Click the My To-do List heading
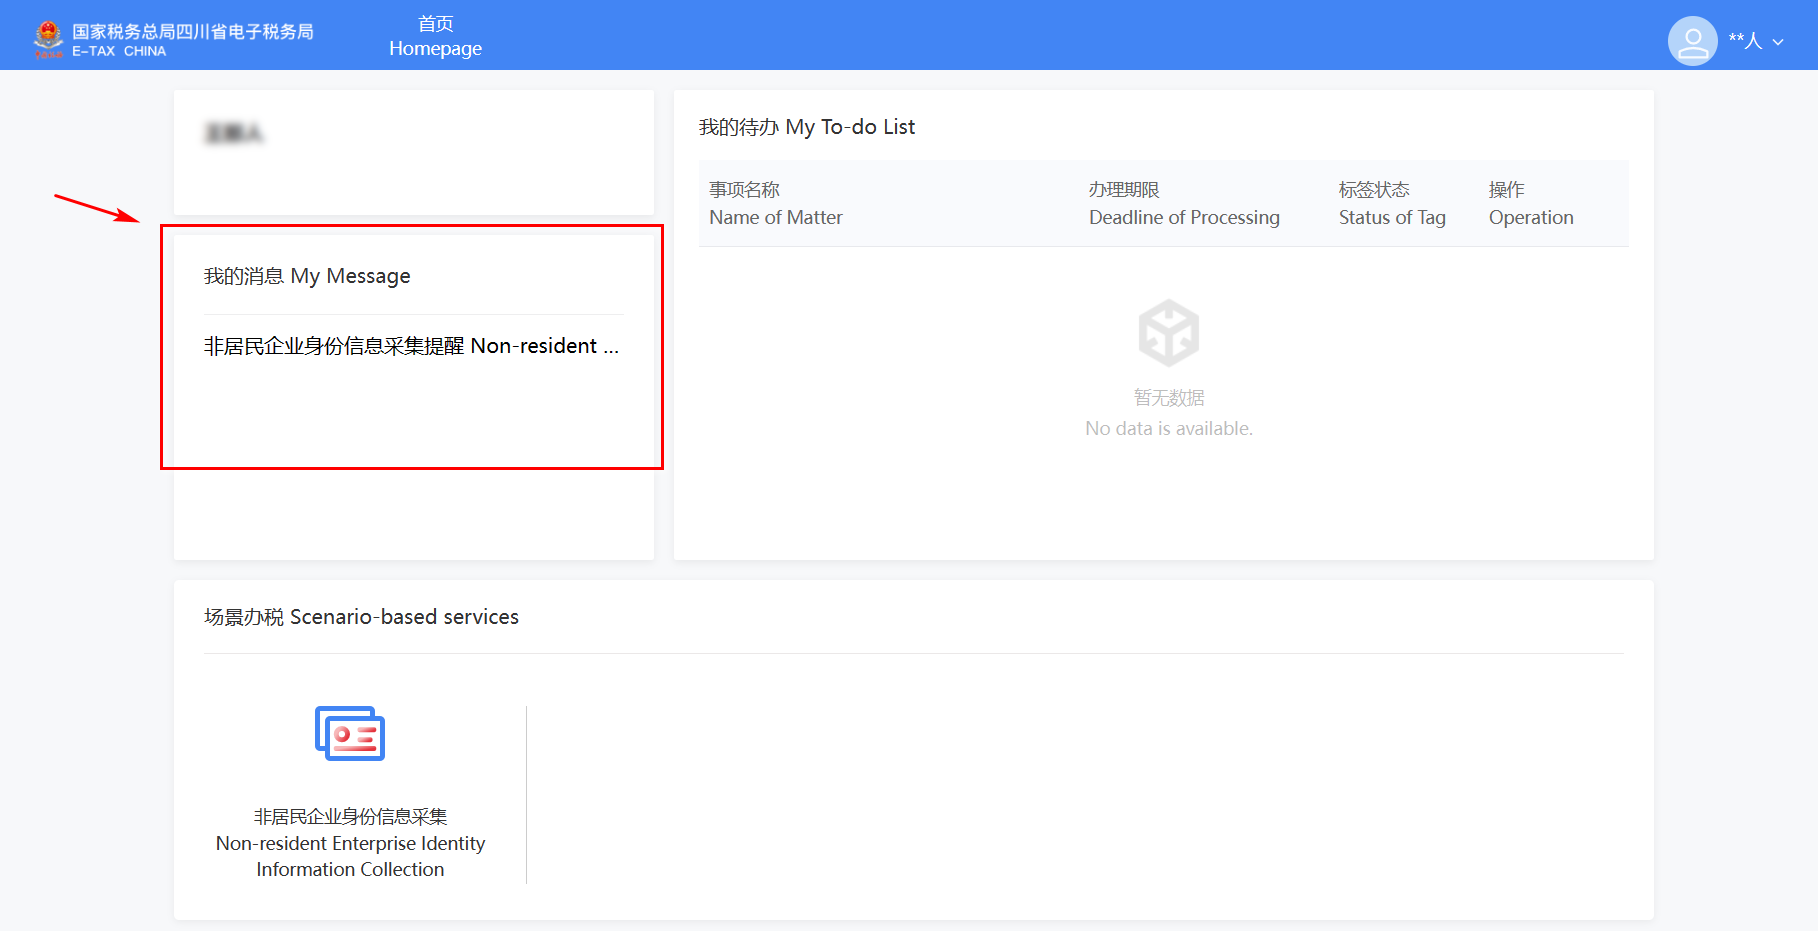This screenshot has width=1818, height=931. click(x=806, y=127)
